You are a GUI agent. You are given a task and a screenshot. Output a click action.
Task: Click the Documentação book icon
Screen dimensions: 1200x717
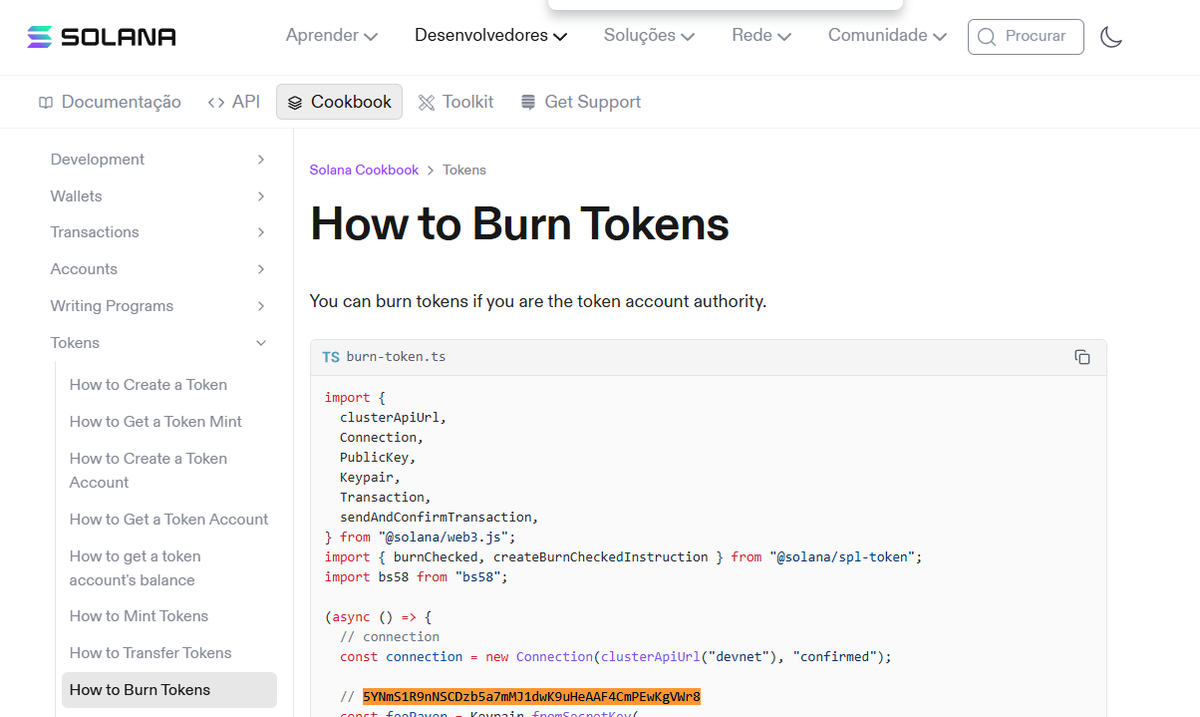[45, 102]
